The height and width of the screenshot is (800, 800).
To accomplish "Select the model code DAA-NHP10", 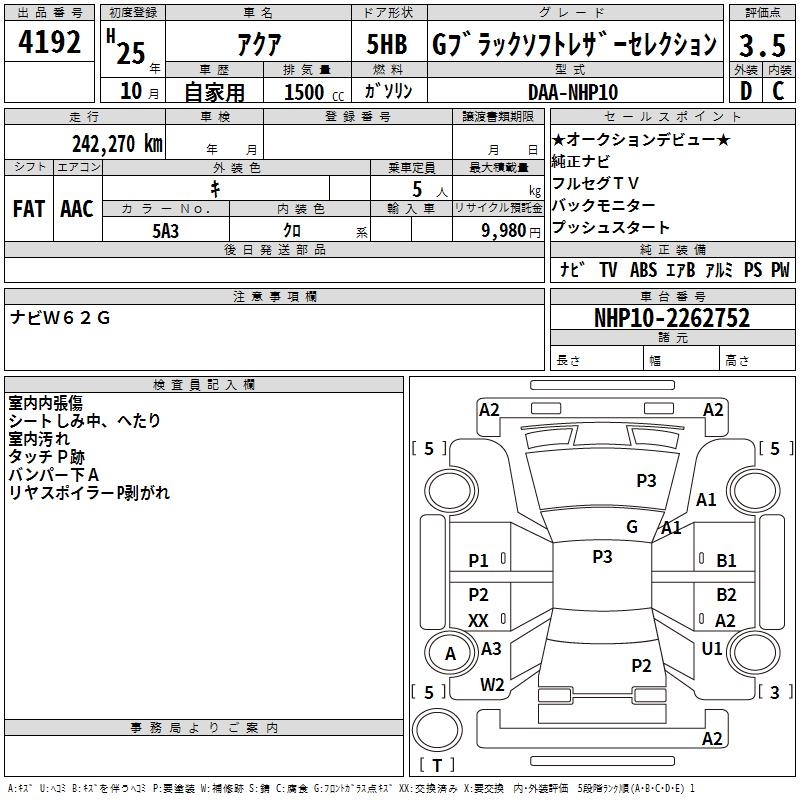I will click(x=573, y=91).
